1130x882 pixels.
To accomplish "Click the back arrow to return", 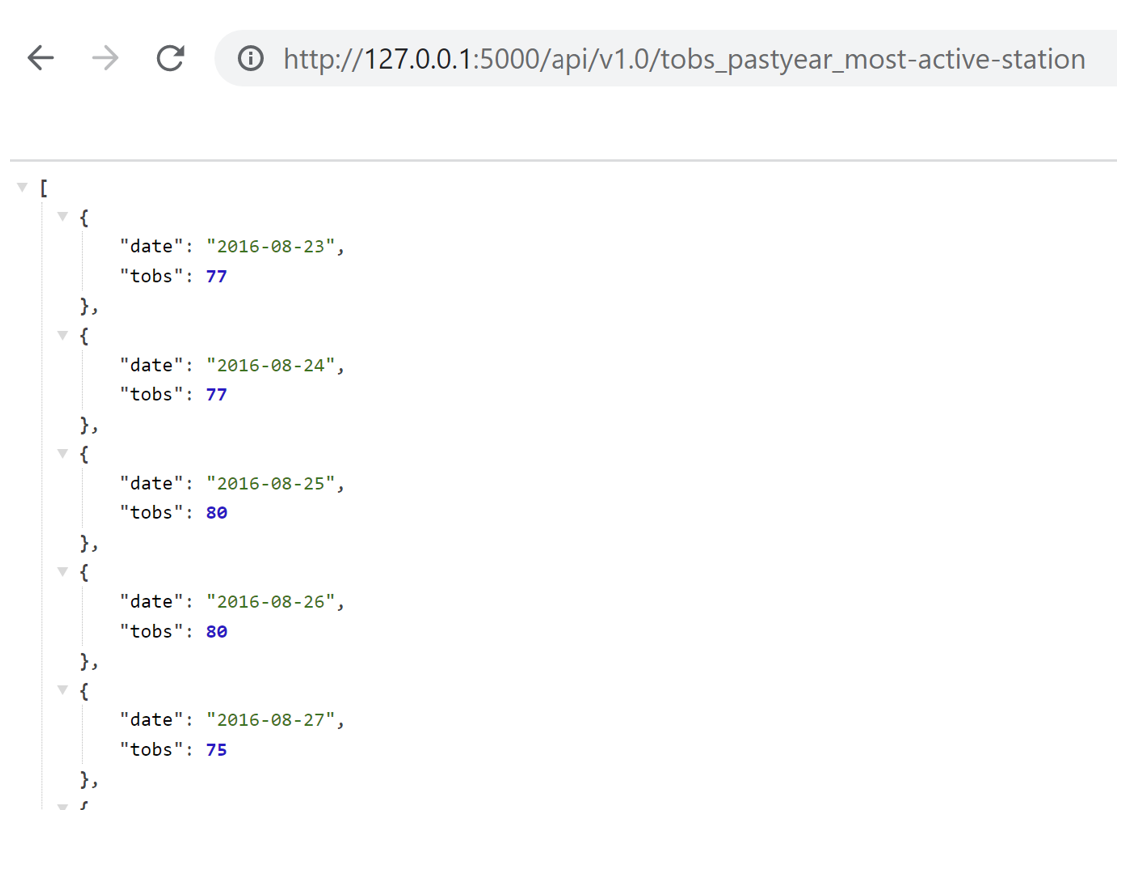I will 40,58.
